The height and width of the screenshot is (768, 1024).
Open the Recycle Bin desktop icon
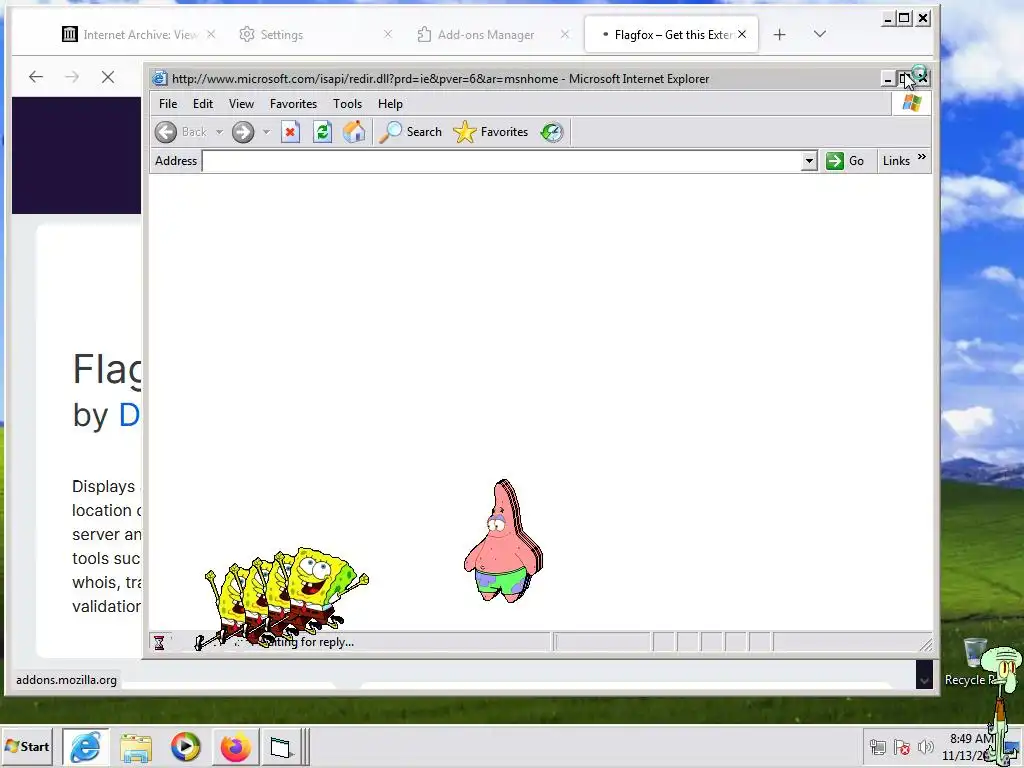click(975, 661)
